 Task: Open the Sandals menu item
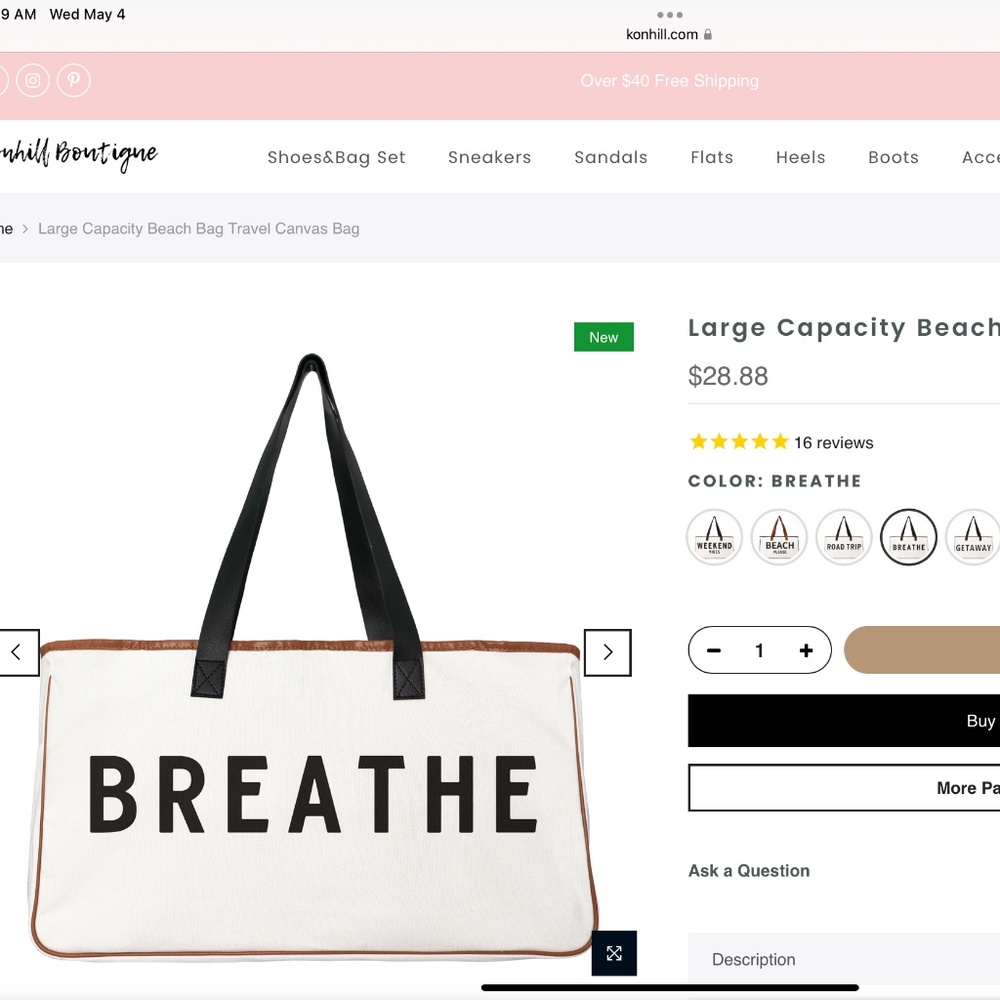(x=611, y=158)
